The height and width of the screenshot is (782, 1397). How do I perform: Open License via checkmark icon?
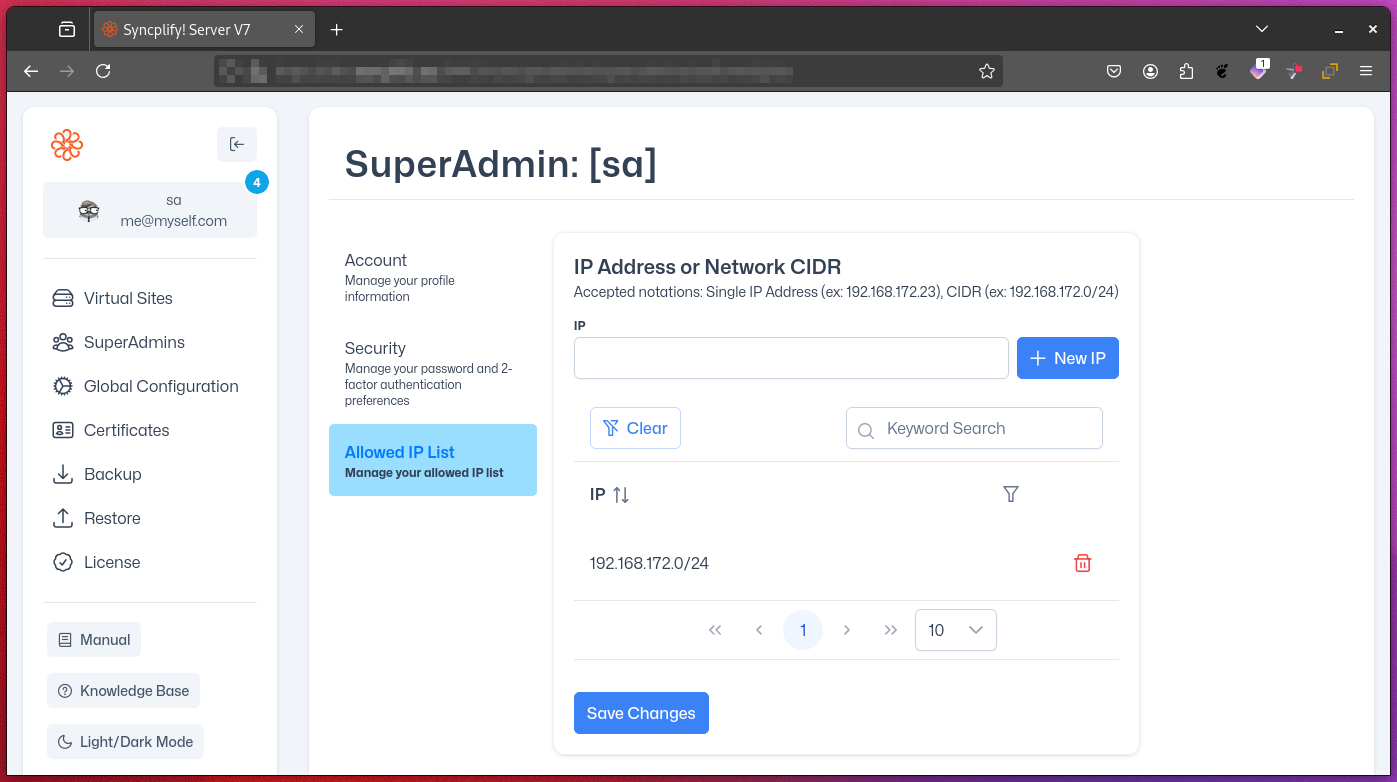pyautogui.click(x=62, y=562)
